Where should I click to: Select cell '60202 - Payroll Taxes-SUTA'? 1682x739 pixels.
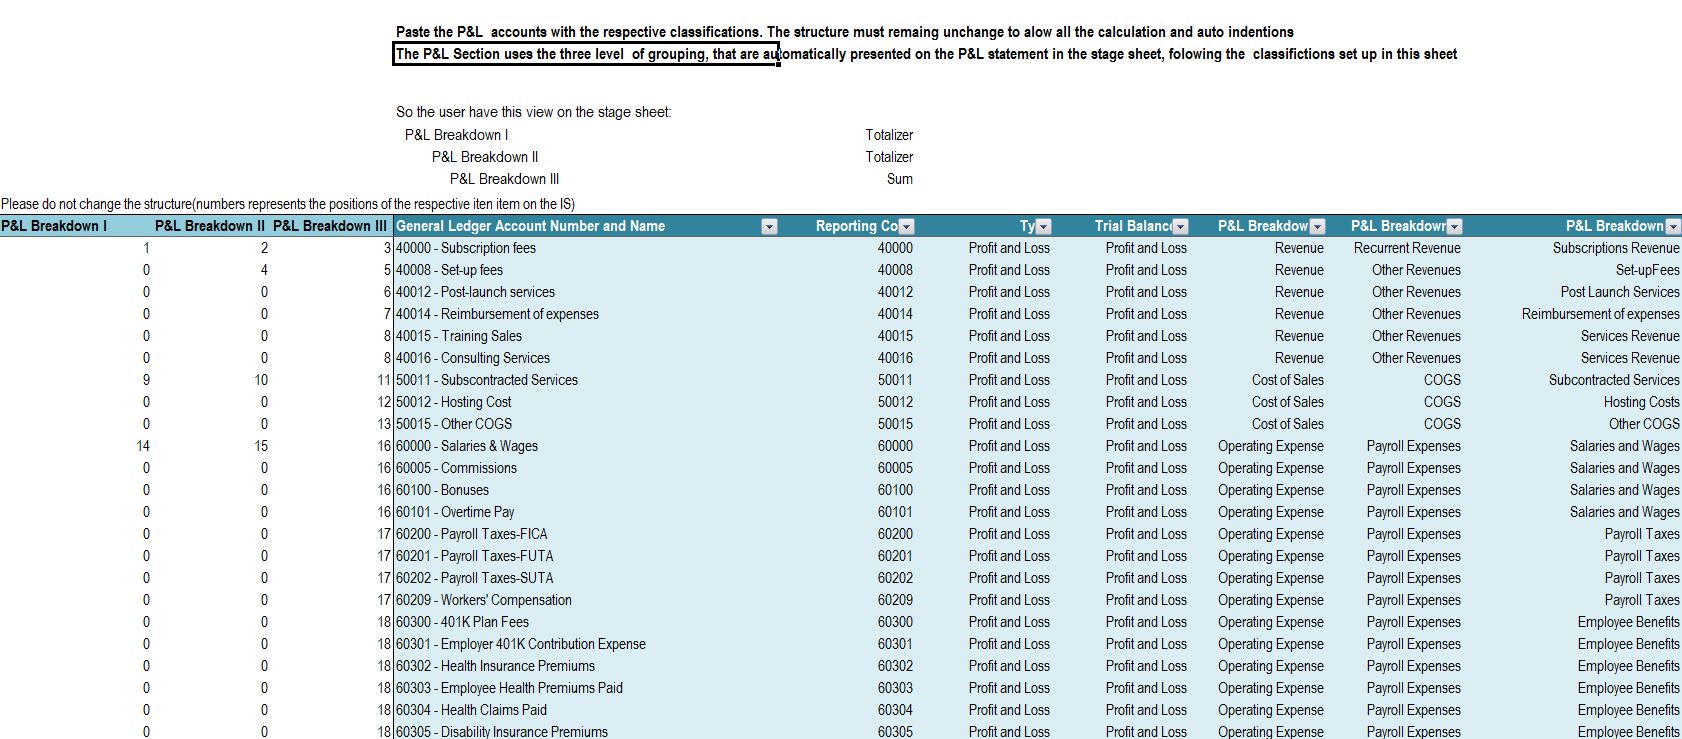tap(586, 578)
